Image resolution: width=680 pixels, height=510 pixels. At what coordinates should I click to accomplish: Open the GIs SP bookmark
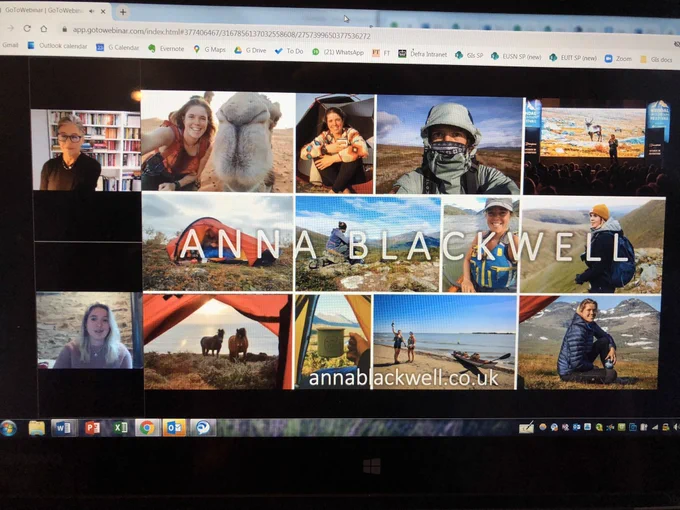(x=469, y=56)
